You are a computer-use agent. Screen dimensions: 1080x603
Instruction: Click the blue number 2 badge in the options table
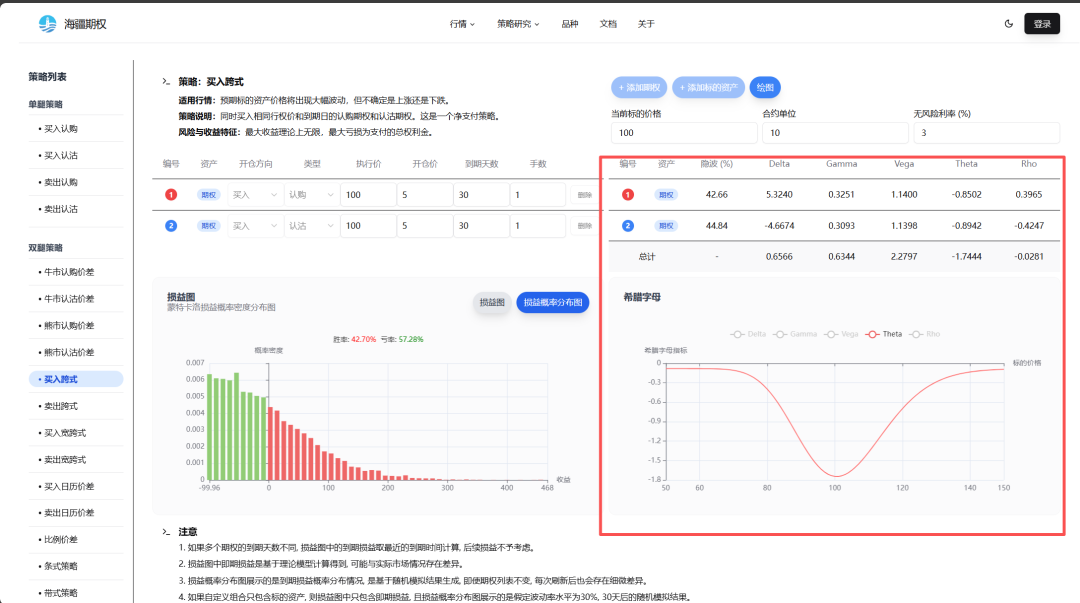click(x=171, y=226)
